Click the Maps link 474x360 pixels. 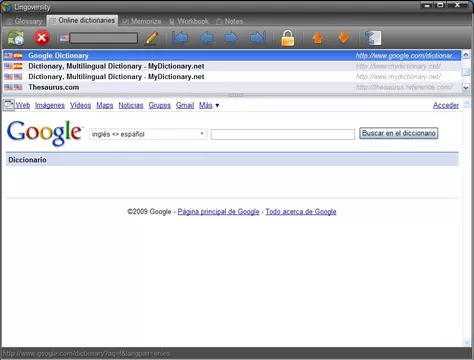(105, 105)
